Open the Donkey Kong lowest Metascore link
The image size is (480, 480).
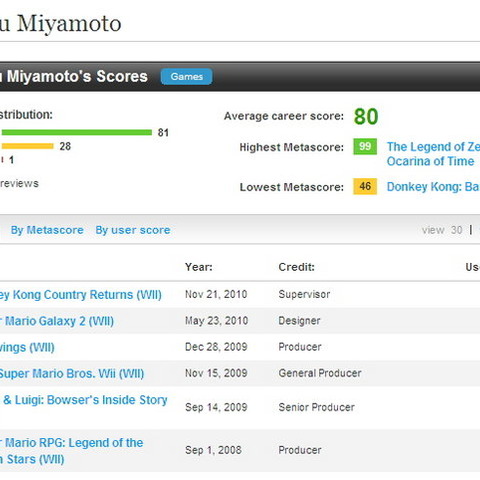point(433,187)
